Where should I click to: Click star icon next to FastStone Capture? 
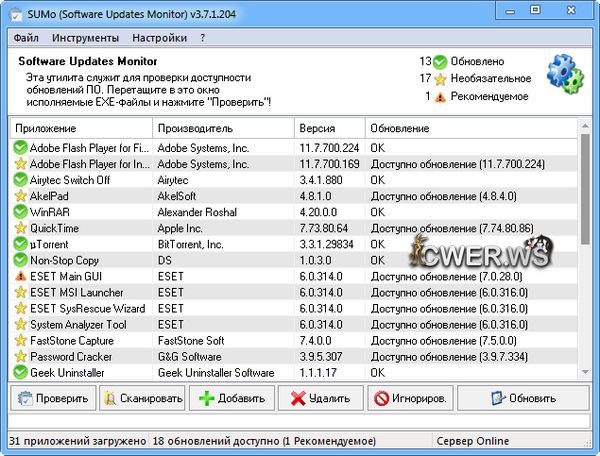20,340
